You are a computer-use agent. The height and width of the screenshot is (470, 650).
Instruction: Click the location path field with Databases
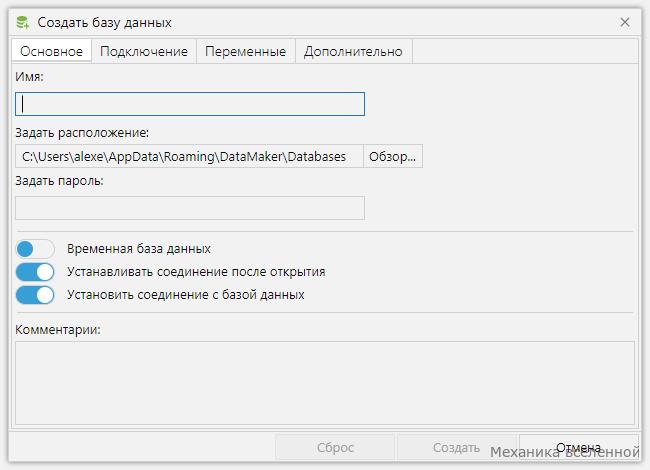(189, 156)
